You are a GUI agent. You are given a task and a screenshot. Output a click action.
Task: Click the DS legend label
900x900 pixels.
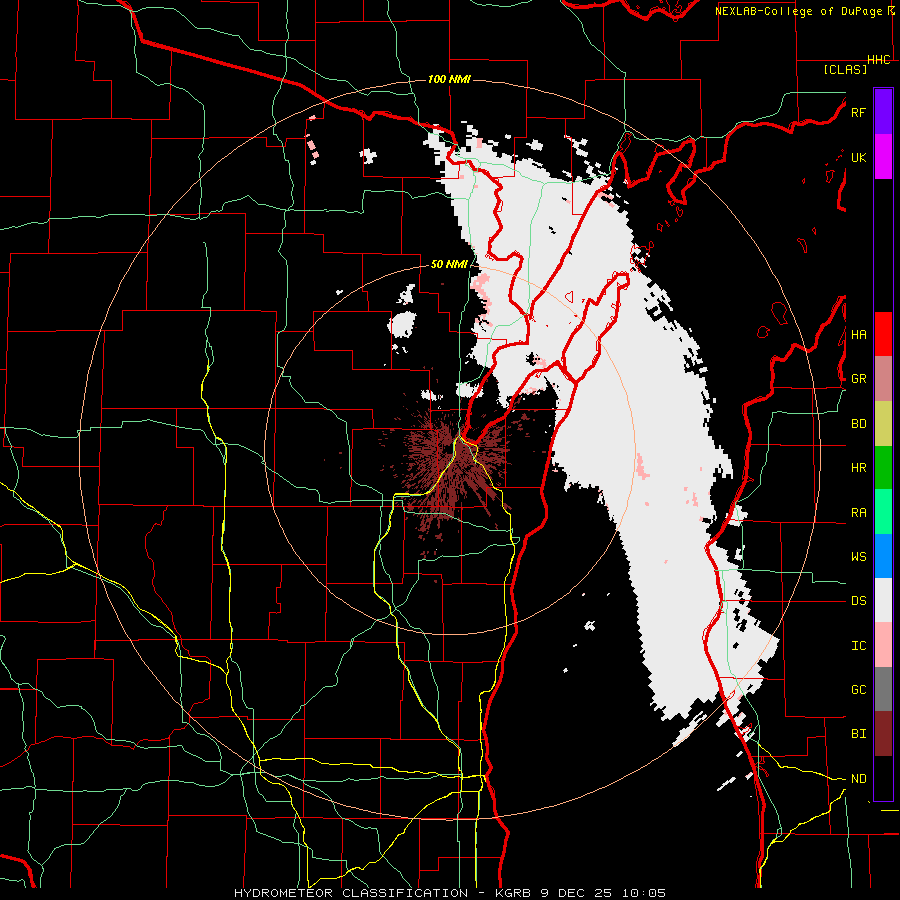[858, 601]
